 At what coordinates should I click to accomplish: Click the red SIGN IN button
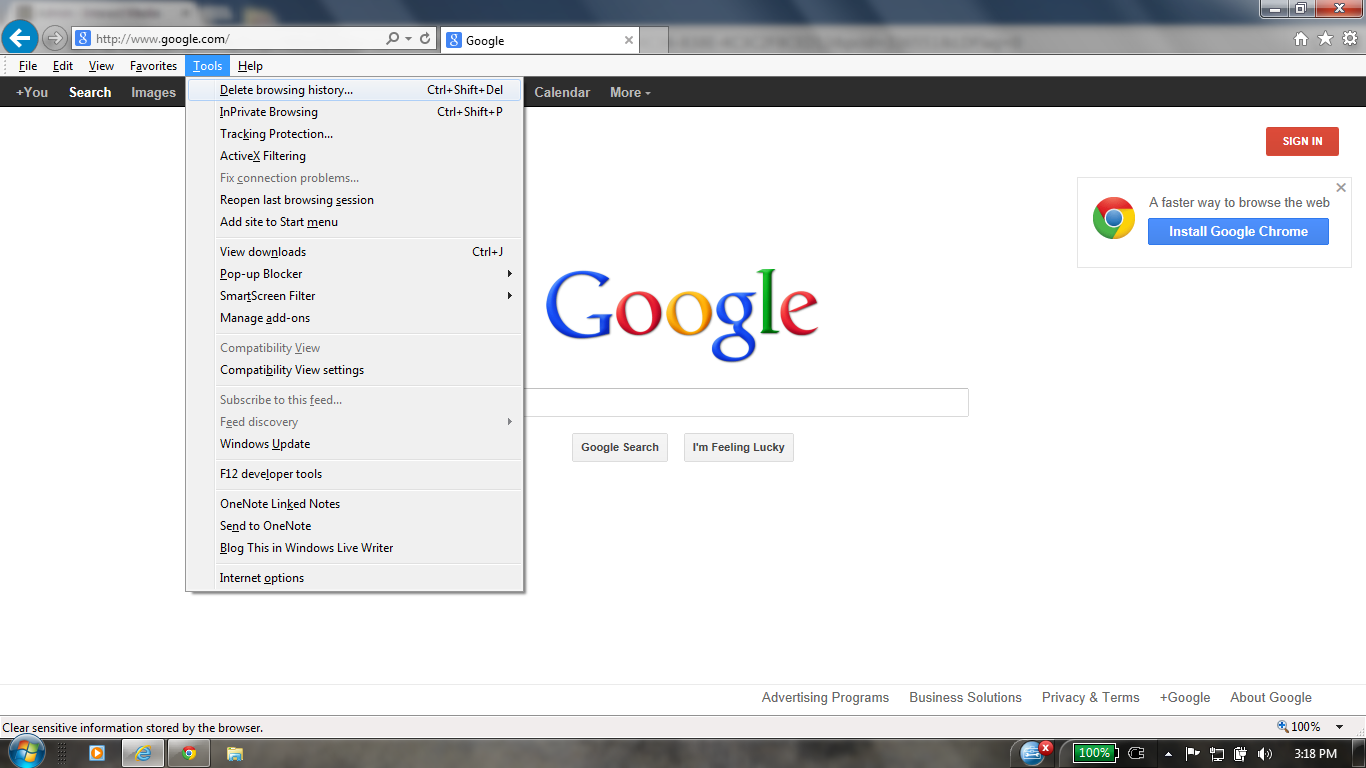(1302, 141)
